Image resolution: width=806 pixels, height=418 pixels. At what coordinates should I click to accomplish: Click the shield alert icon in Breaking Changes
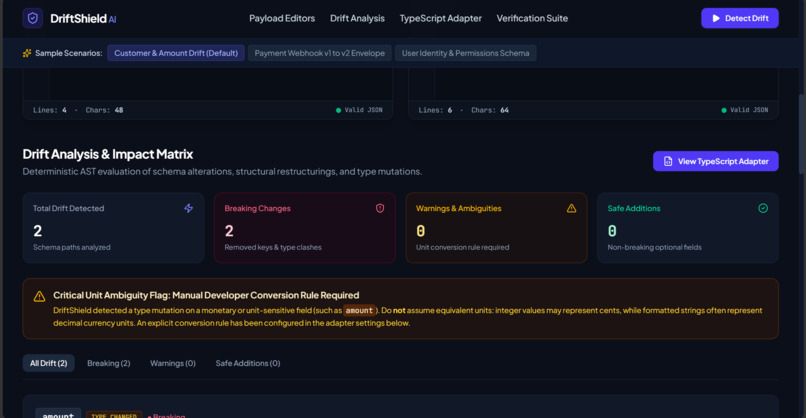(380, 208)
